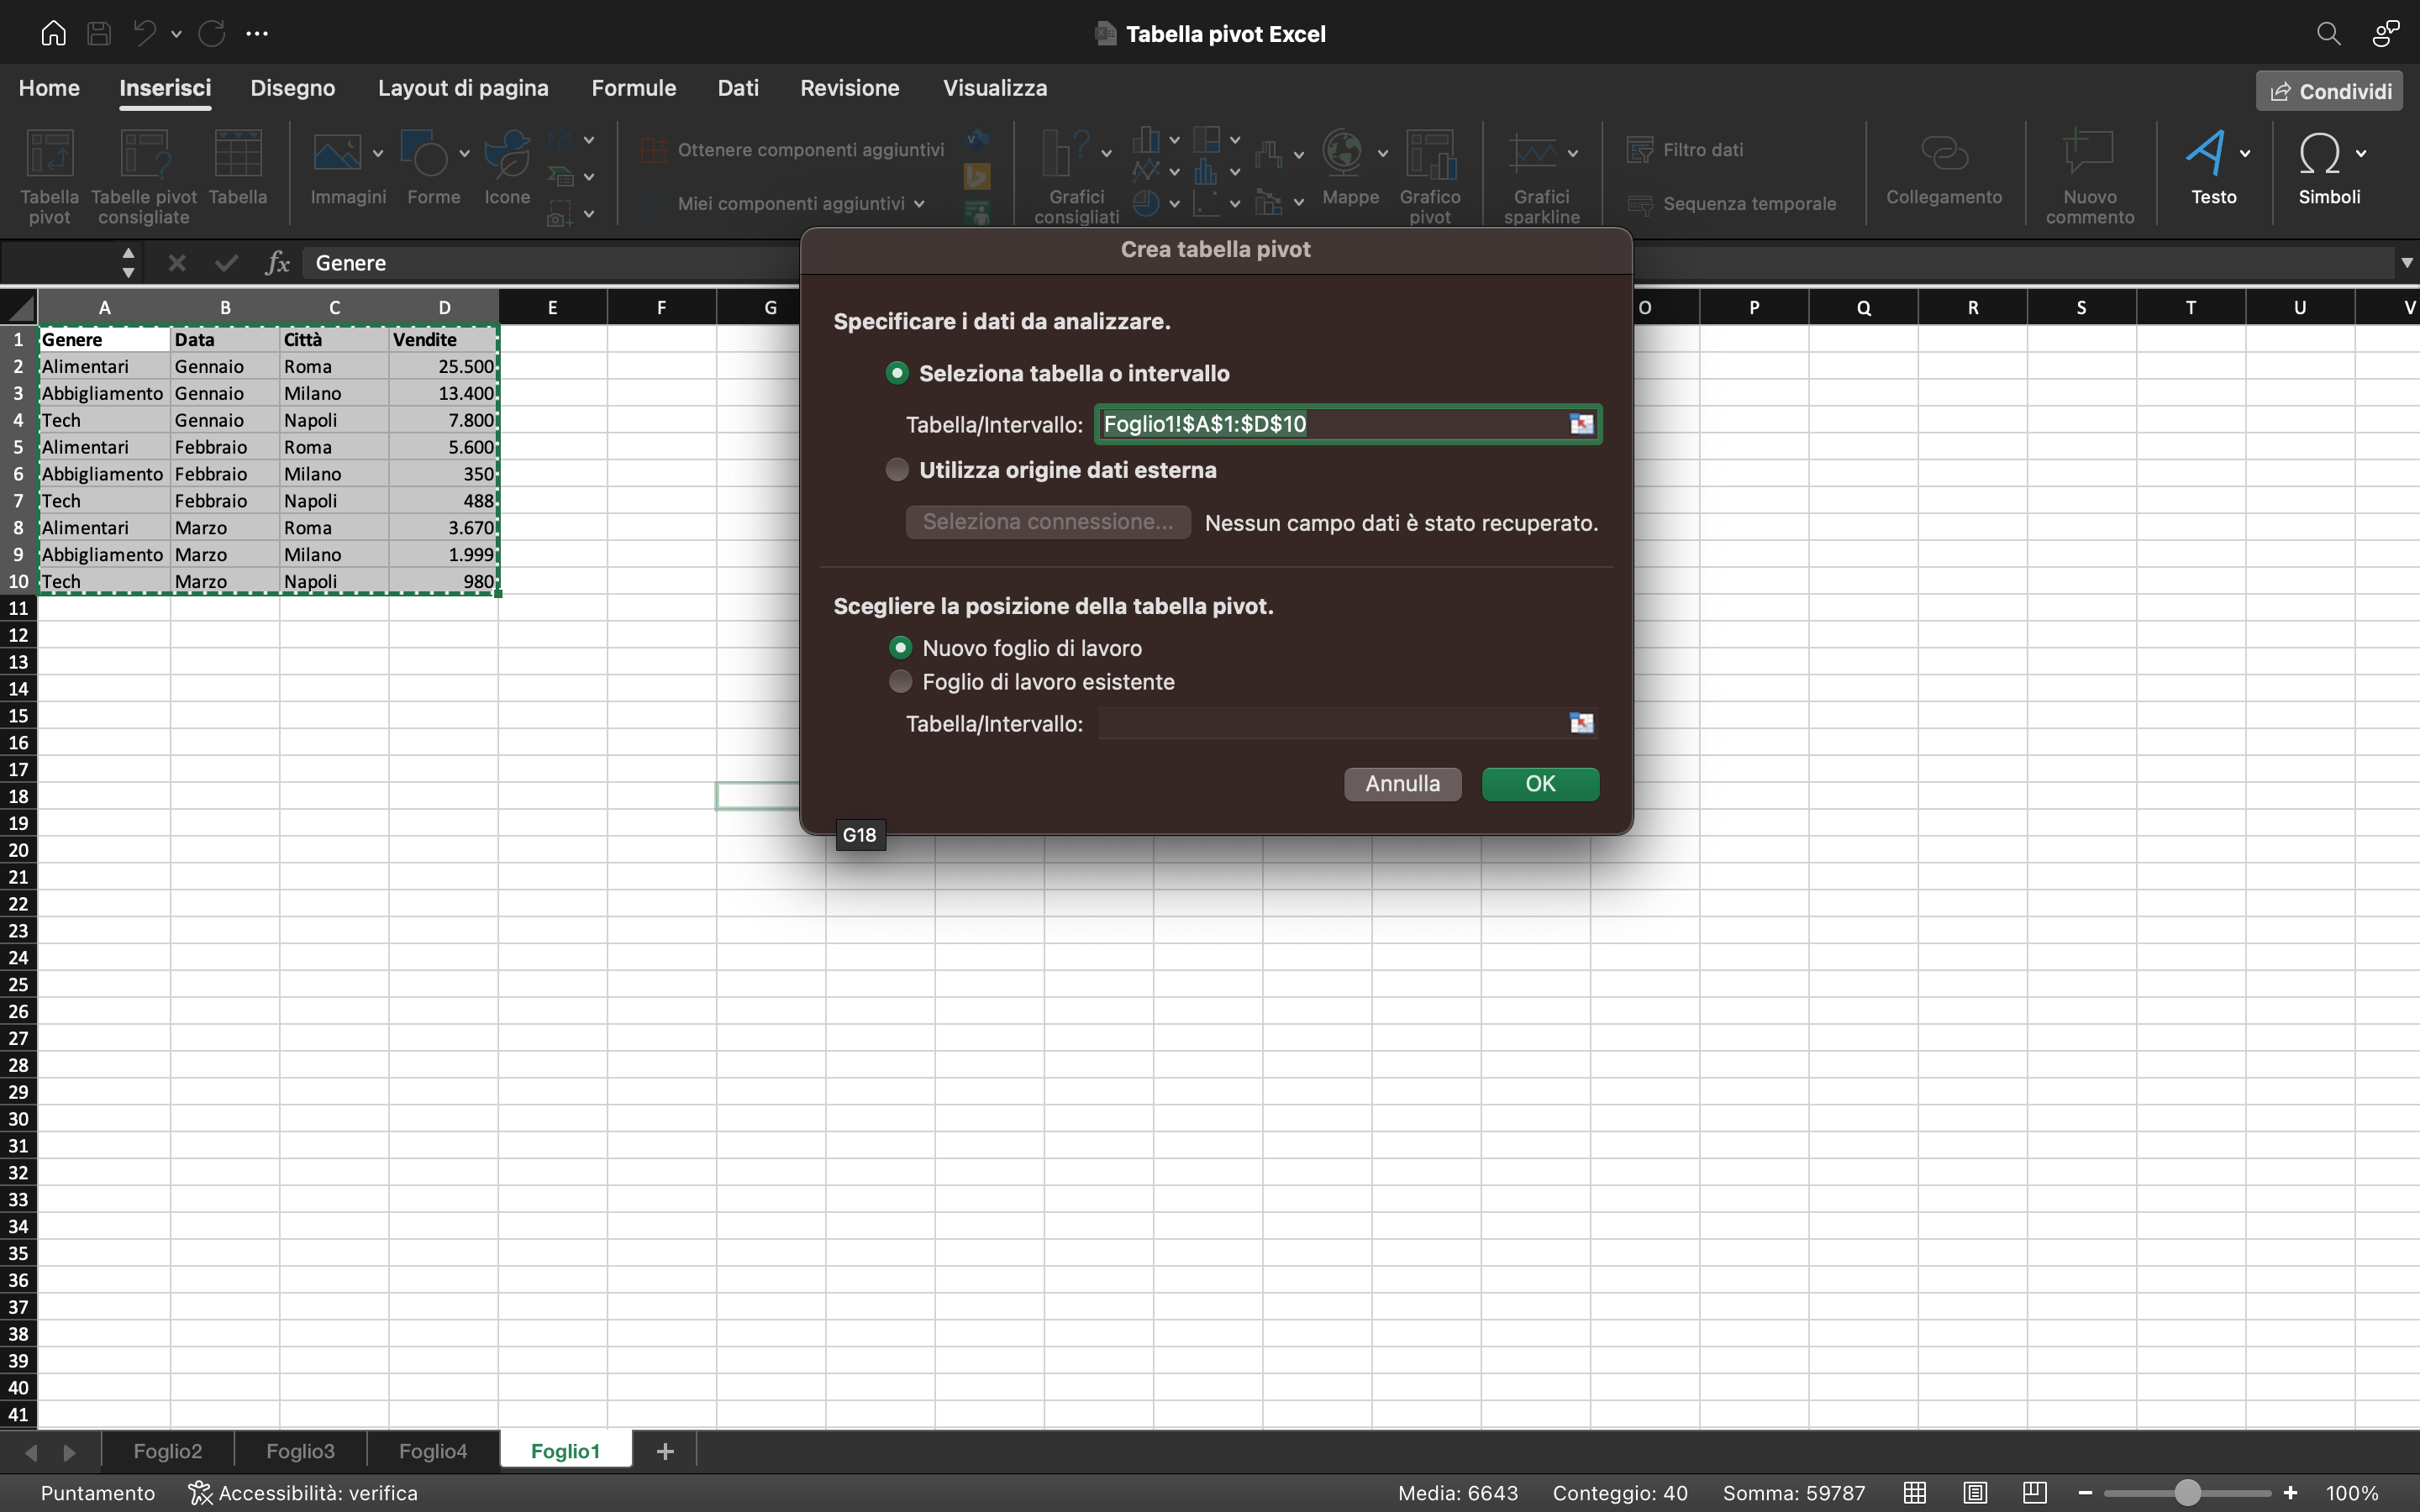Screen dimensions: 2420x1512
Task: Open Tabelle pivot consigliate
Action: 143,175
